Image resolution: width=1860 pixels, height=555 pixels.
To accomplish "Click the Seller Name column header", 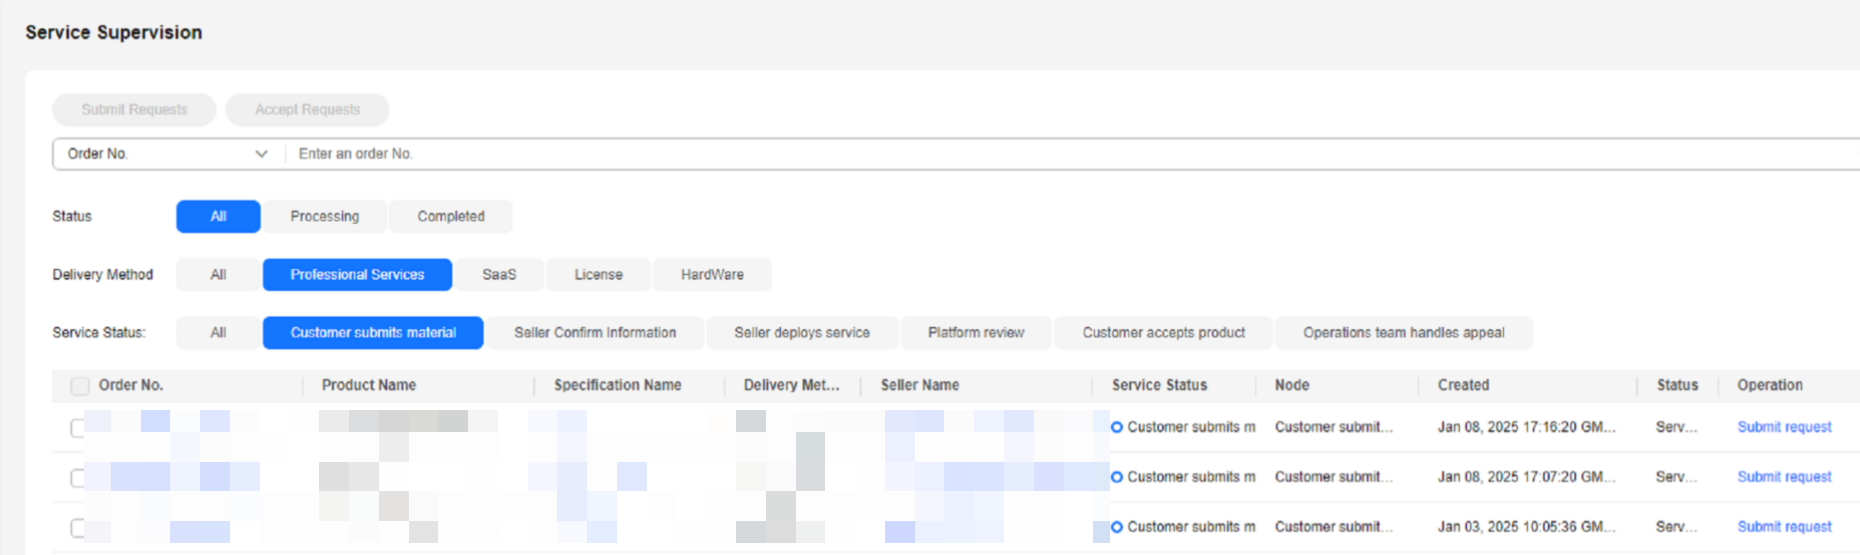I will coord(920,385).
